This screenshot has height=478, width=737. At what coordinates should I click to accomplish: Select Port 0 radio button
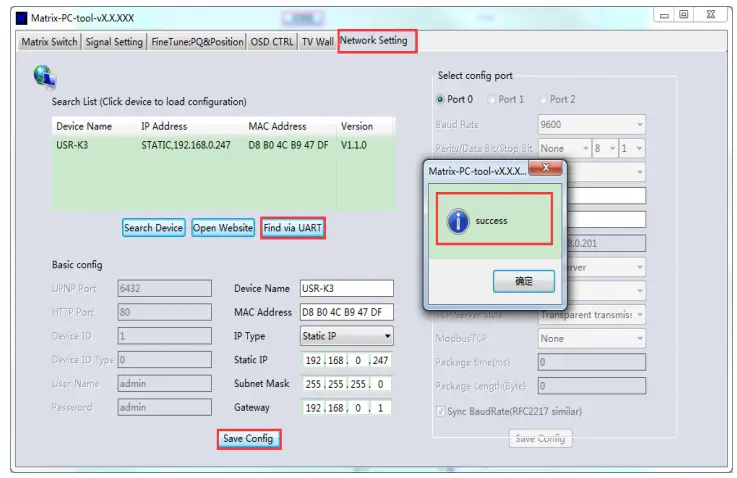point(440,99)
